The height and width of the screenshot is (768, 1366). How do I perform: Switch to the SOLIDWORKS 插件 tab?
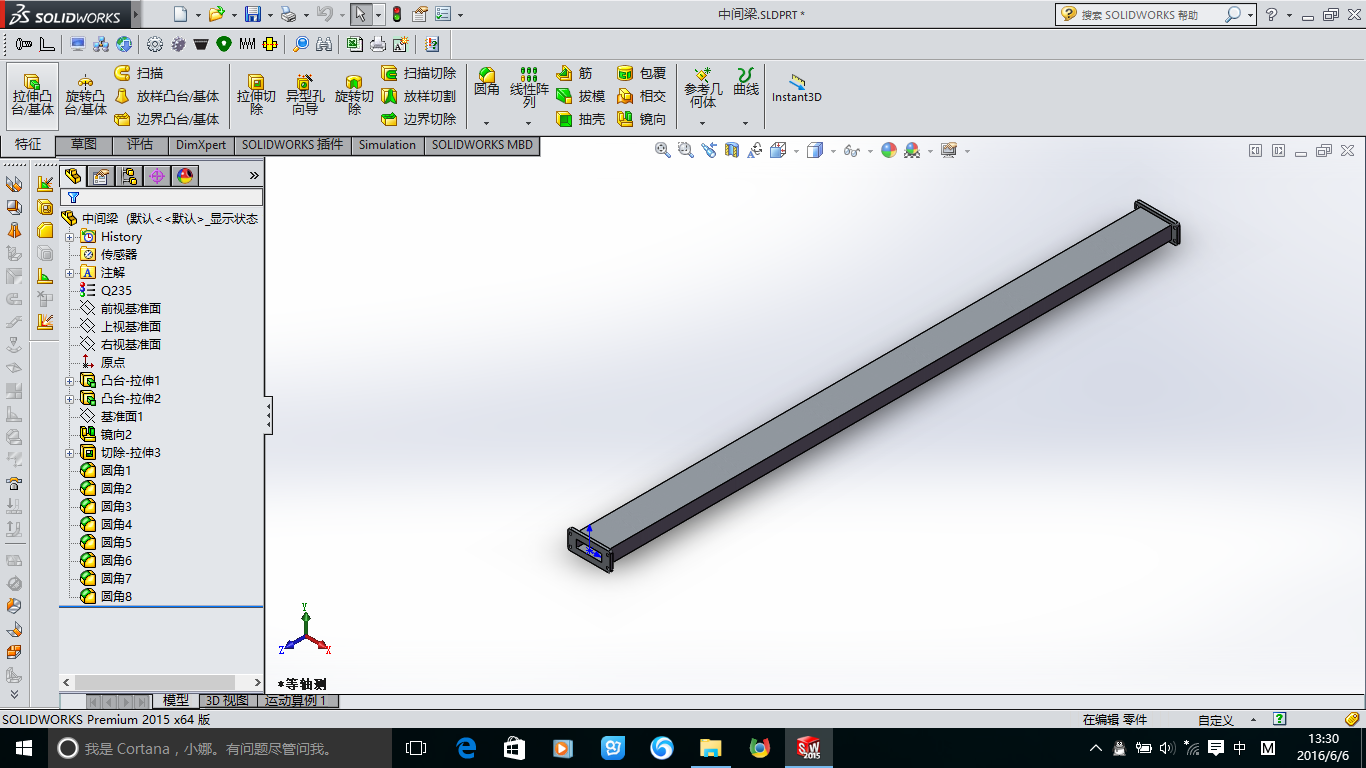292,145
